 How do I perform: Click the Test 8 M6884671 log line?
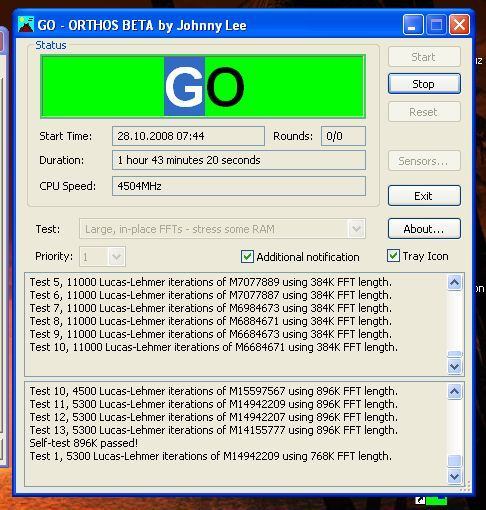(x=211, y=321)
